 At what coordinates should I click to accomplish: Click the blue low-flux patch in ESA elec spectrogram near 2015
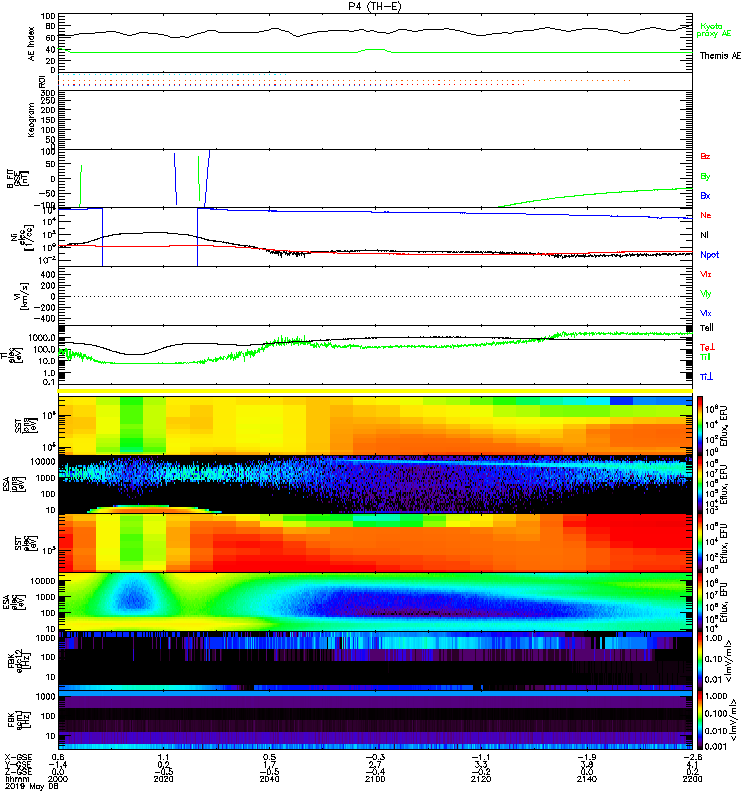point(133,595)
